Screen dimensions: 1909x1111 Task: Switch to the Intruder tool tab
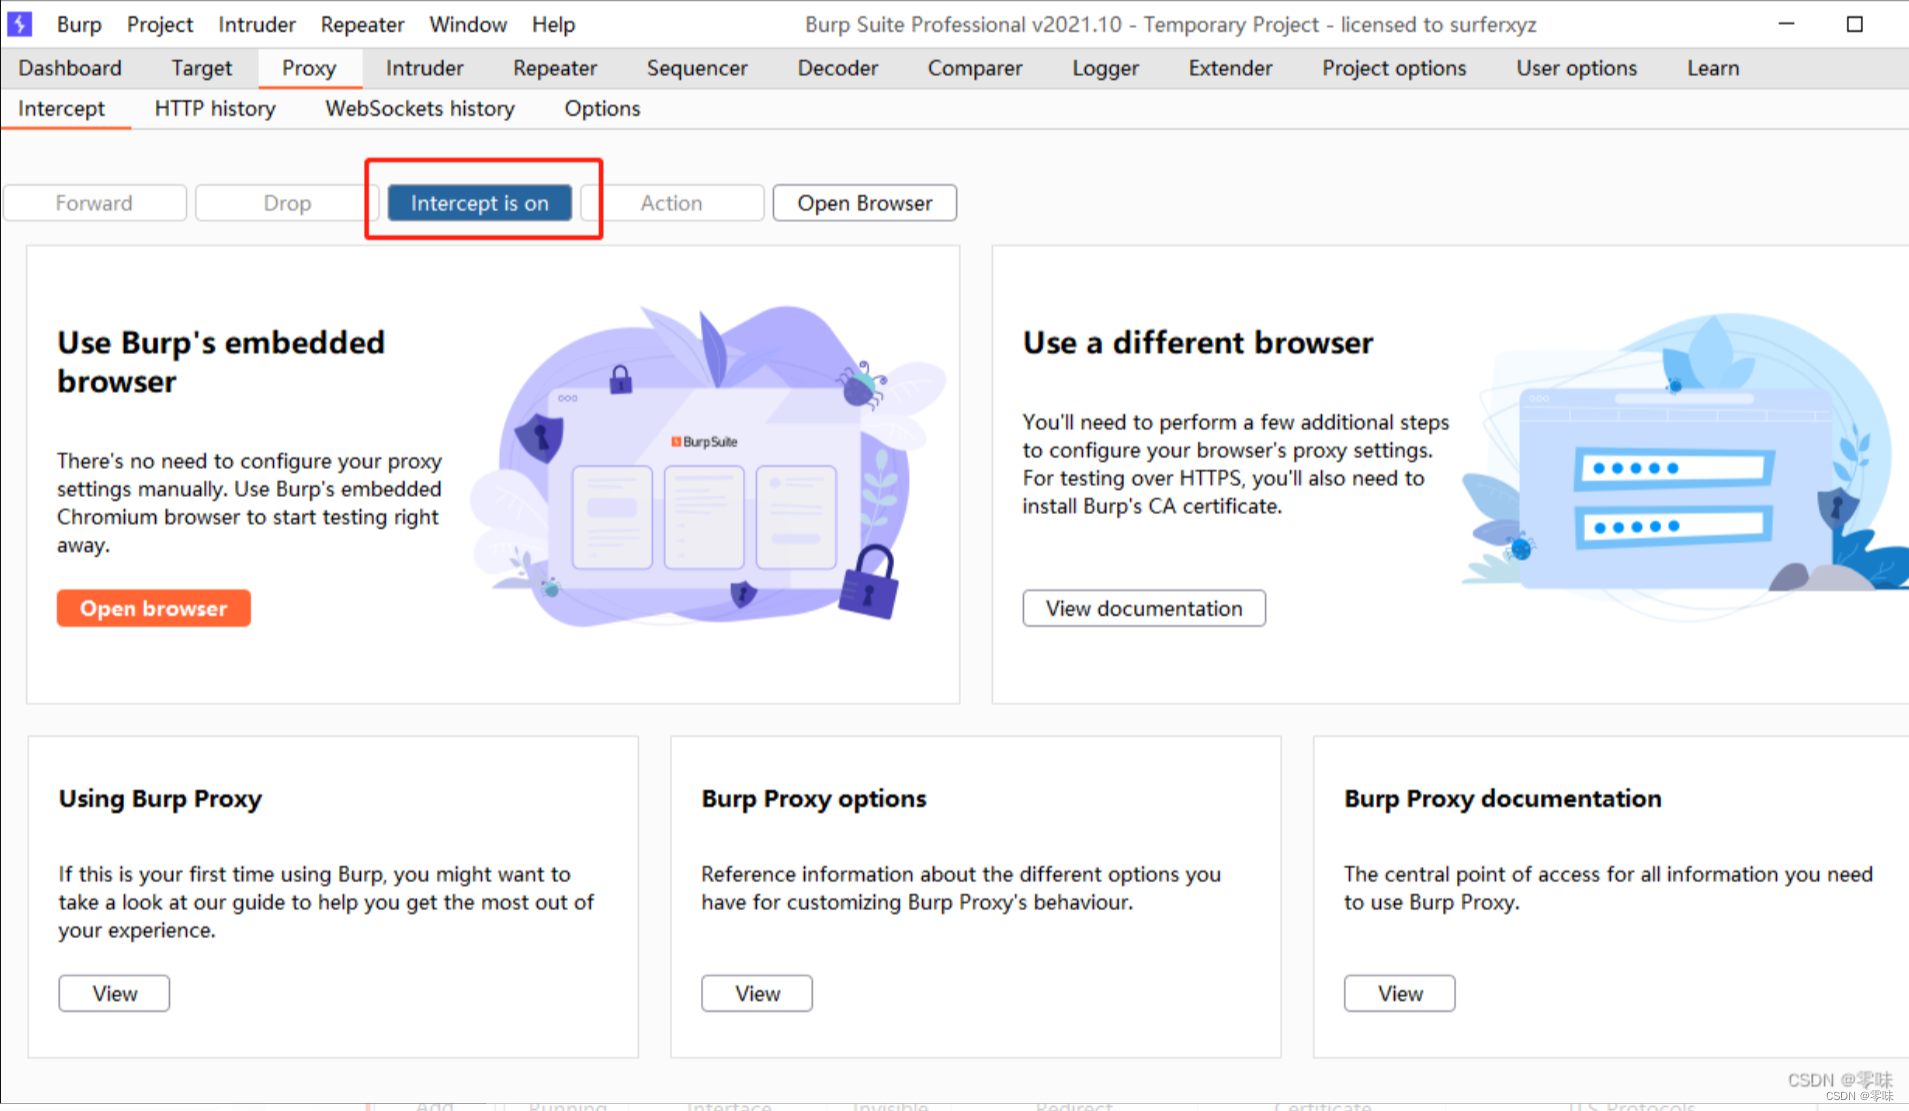click(424, 68)
